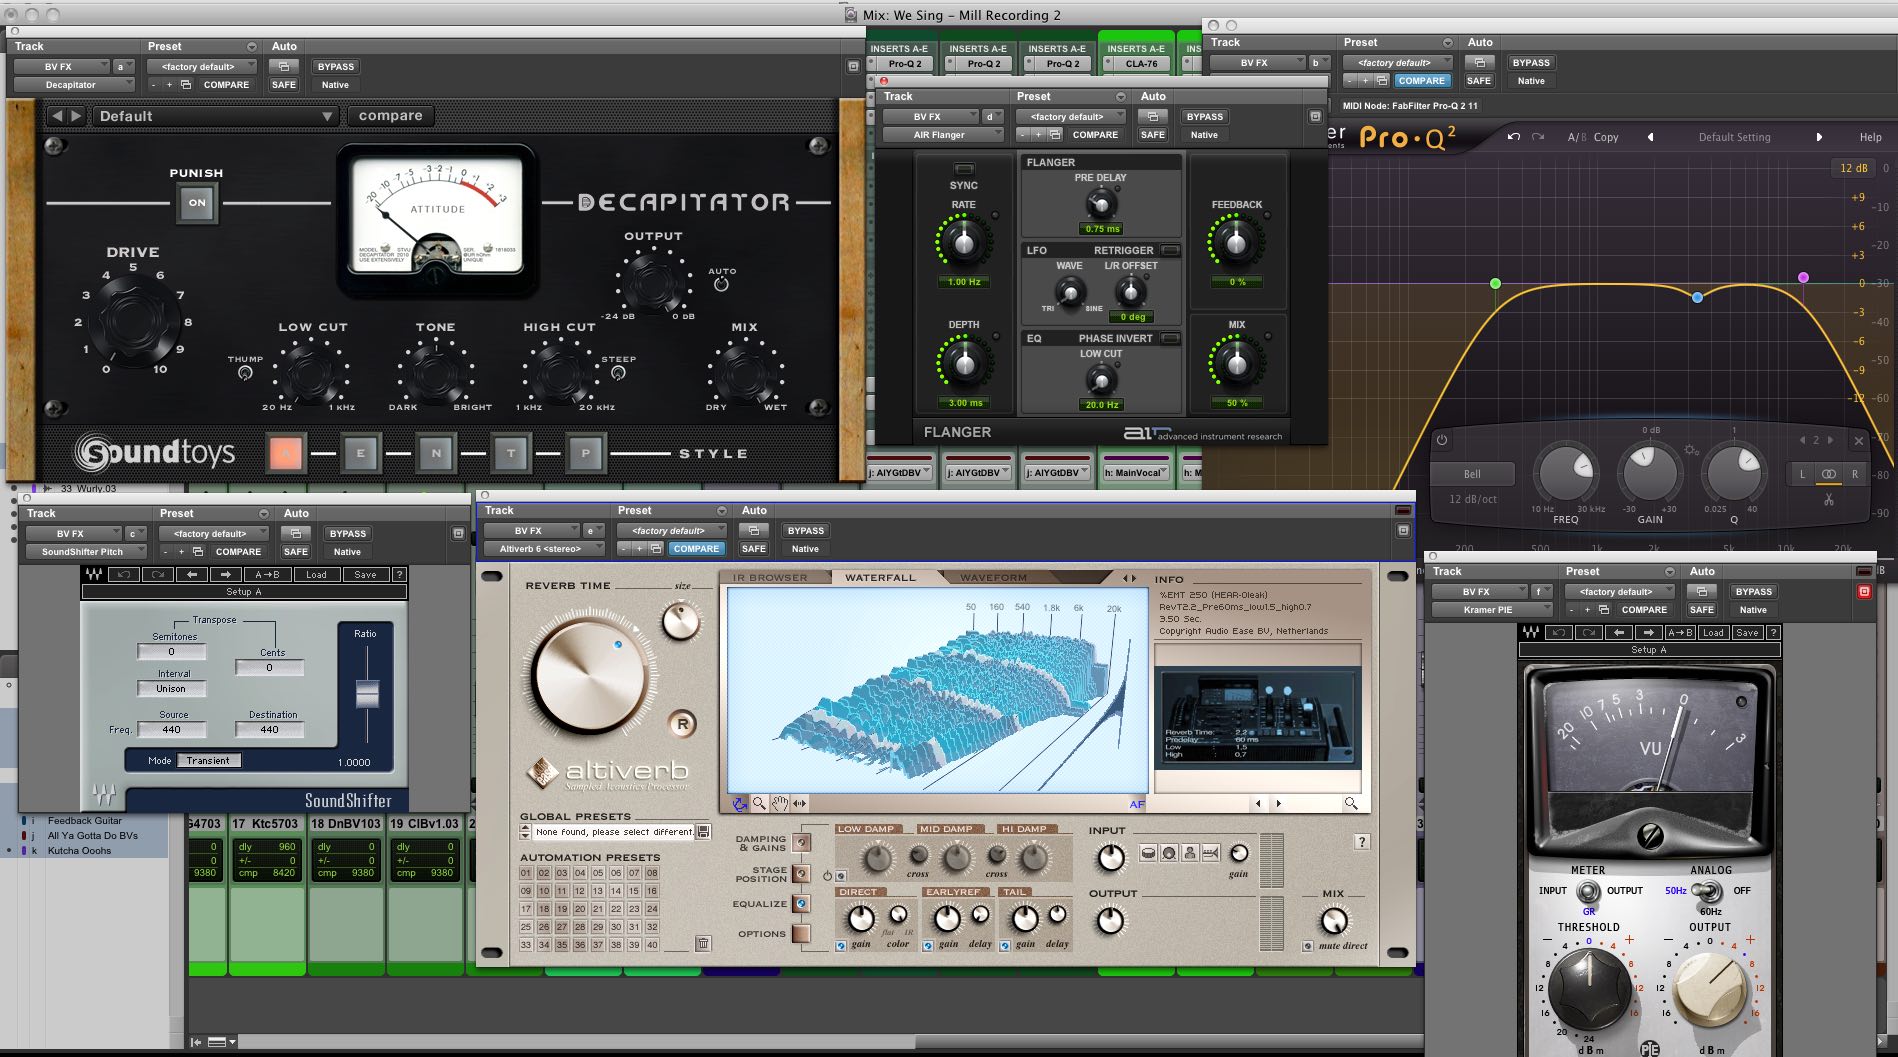Click the Decapitator next preset arrow
This screenshot has height=1057, width=1898.
(76, 116)
